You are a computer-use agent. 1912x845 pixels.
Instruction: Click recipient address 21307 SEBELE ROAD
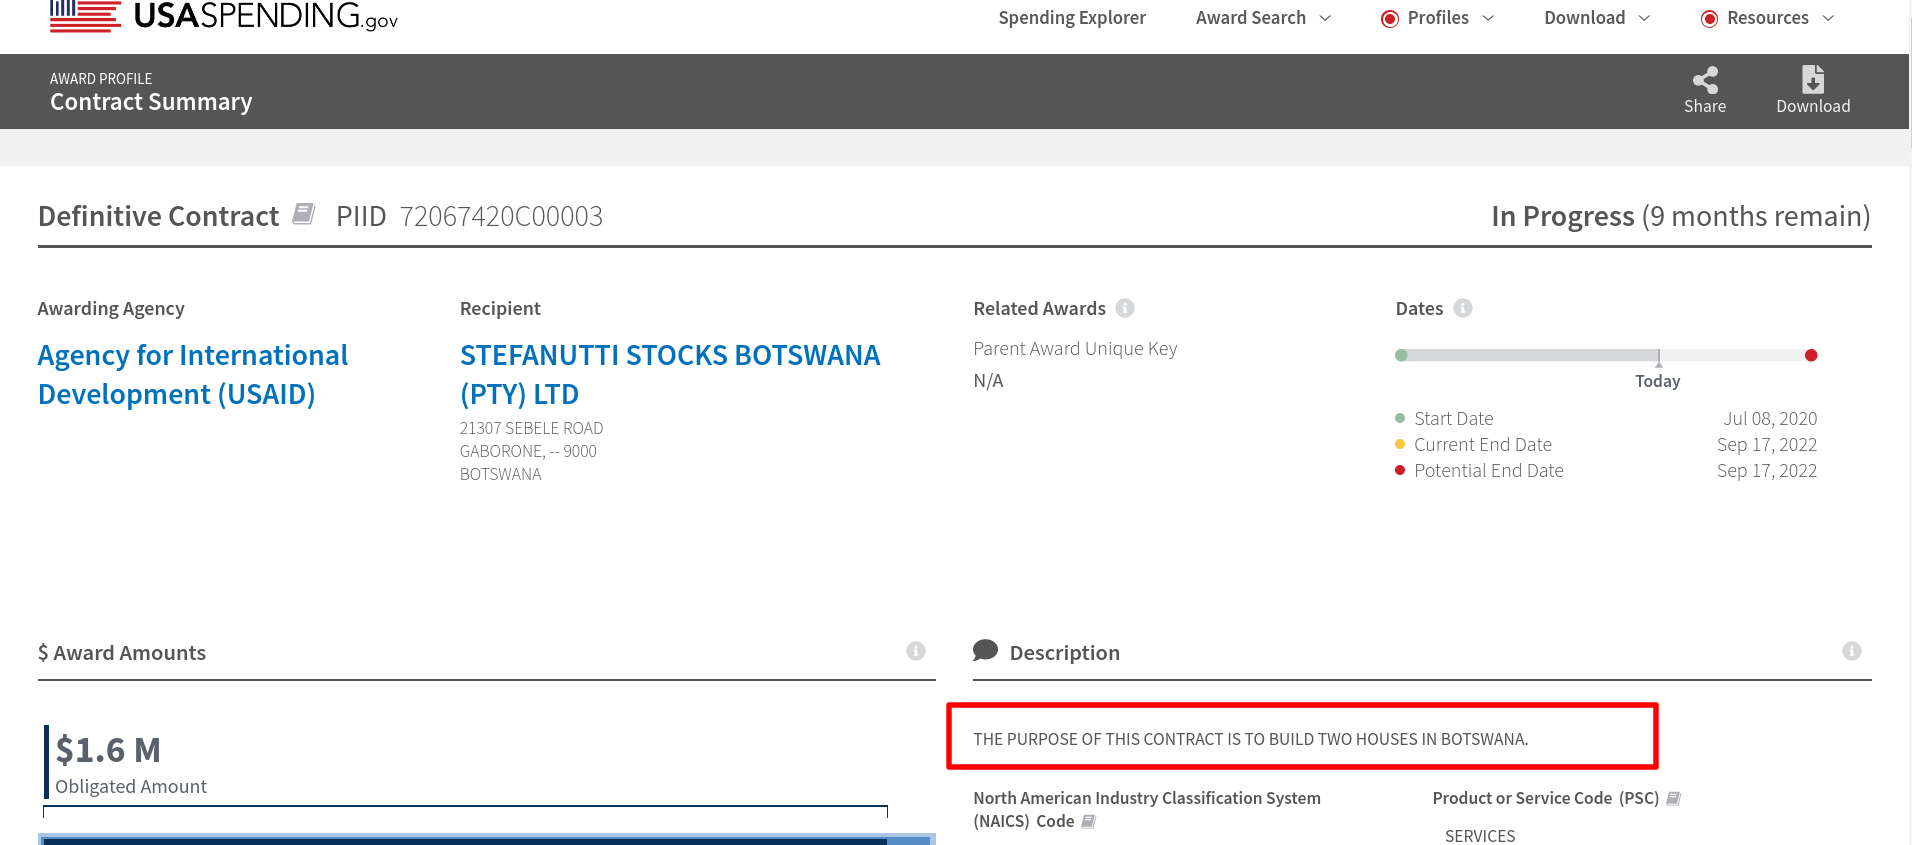[x=532, y=428]
